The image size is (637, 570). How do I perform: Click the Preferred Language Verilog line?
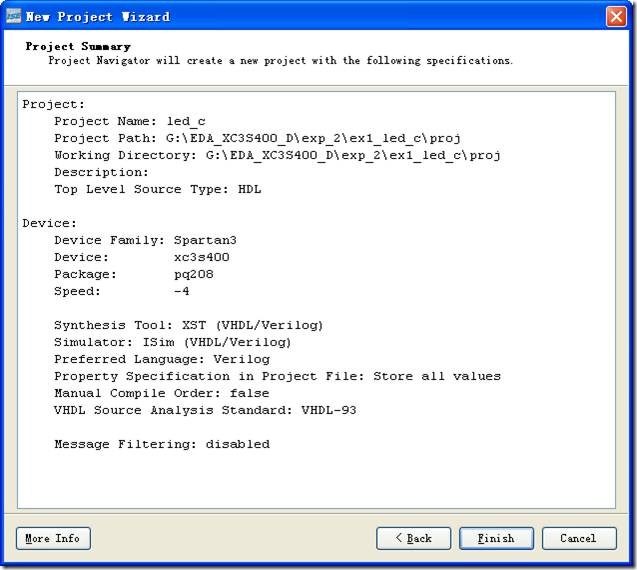click(x=161, y=359)
